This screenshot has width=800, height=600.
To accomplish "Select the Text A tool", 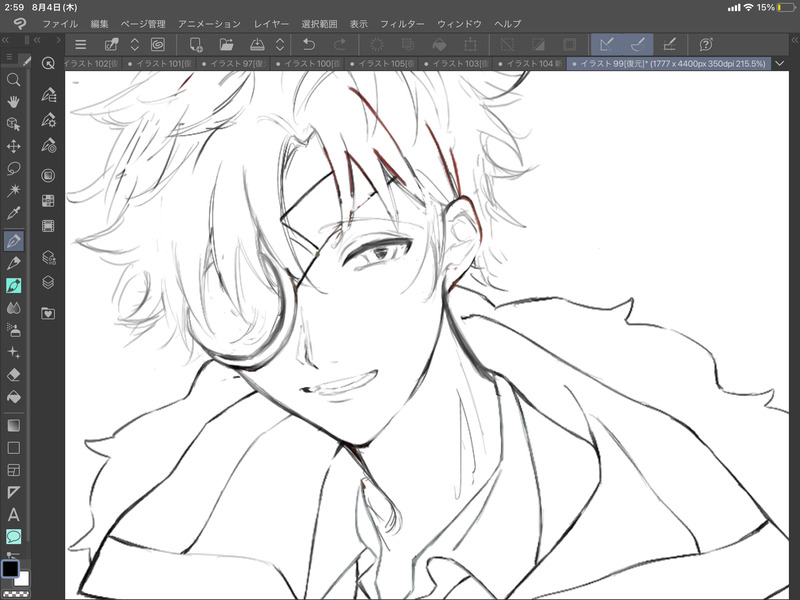I will click(14, 514).
